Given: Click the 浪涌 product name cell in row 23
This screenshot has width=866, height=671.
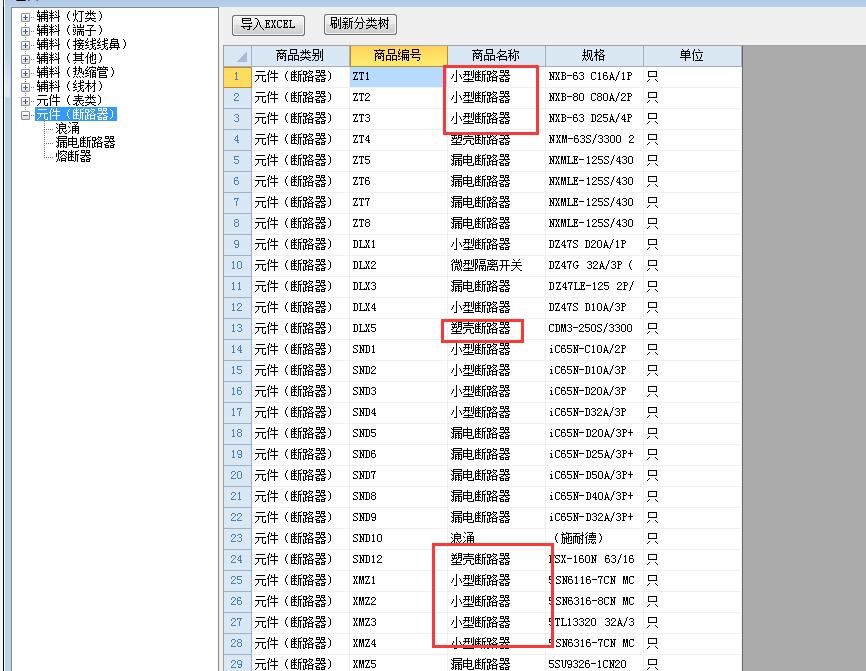Looking at the screenshot, I should point(496,538).
